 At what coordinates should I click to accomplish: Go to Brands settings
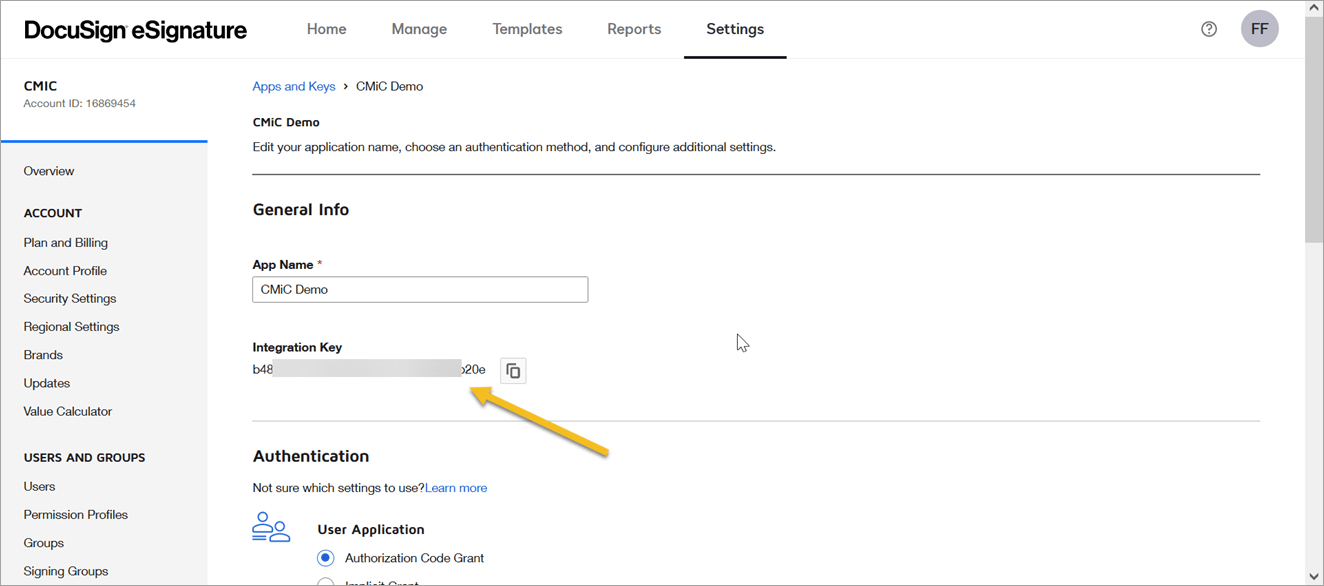[x=43, y=355]
